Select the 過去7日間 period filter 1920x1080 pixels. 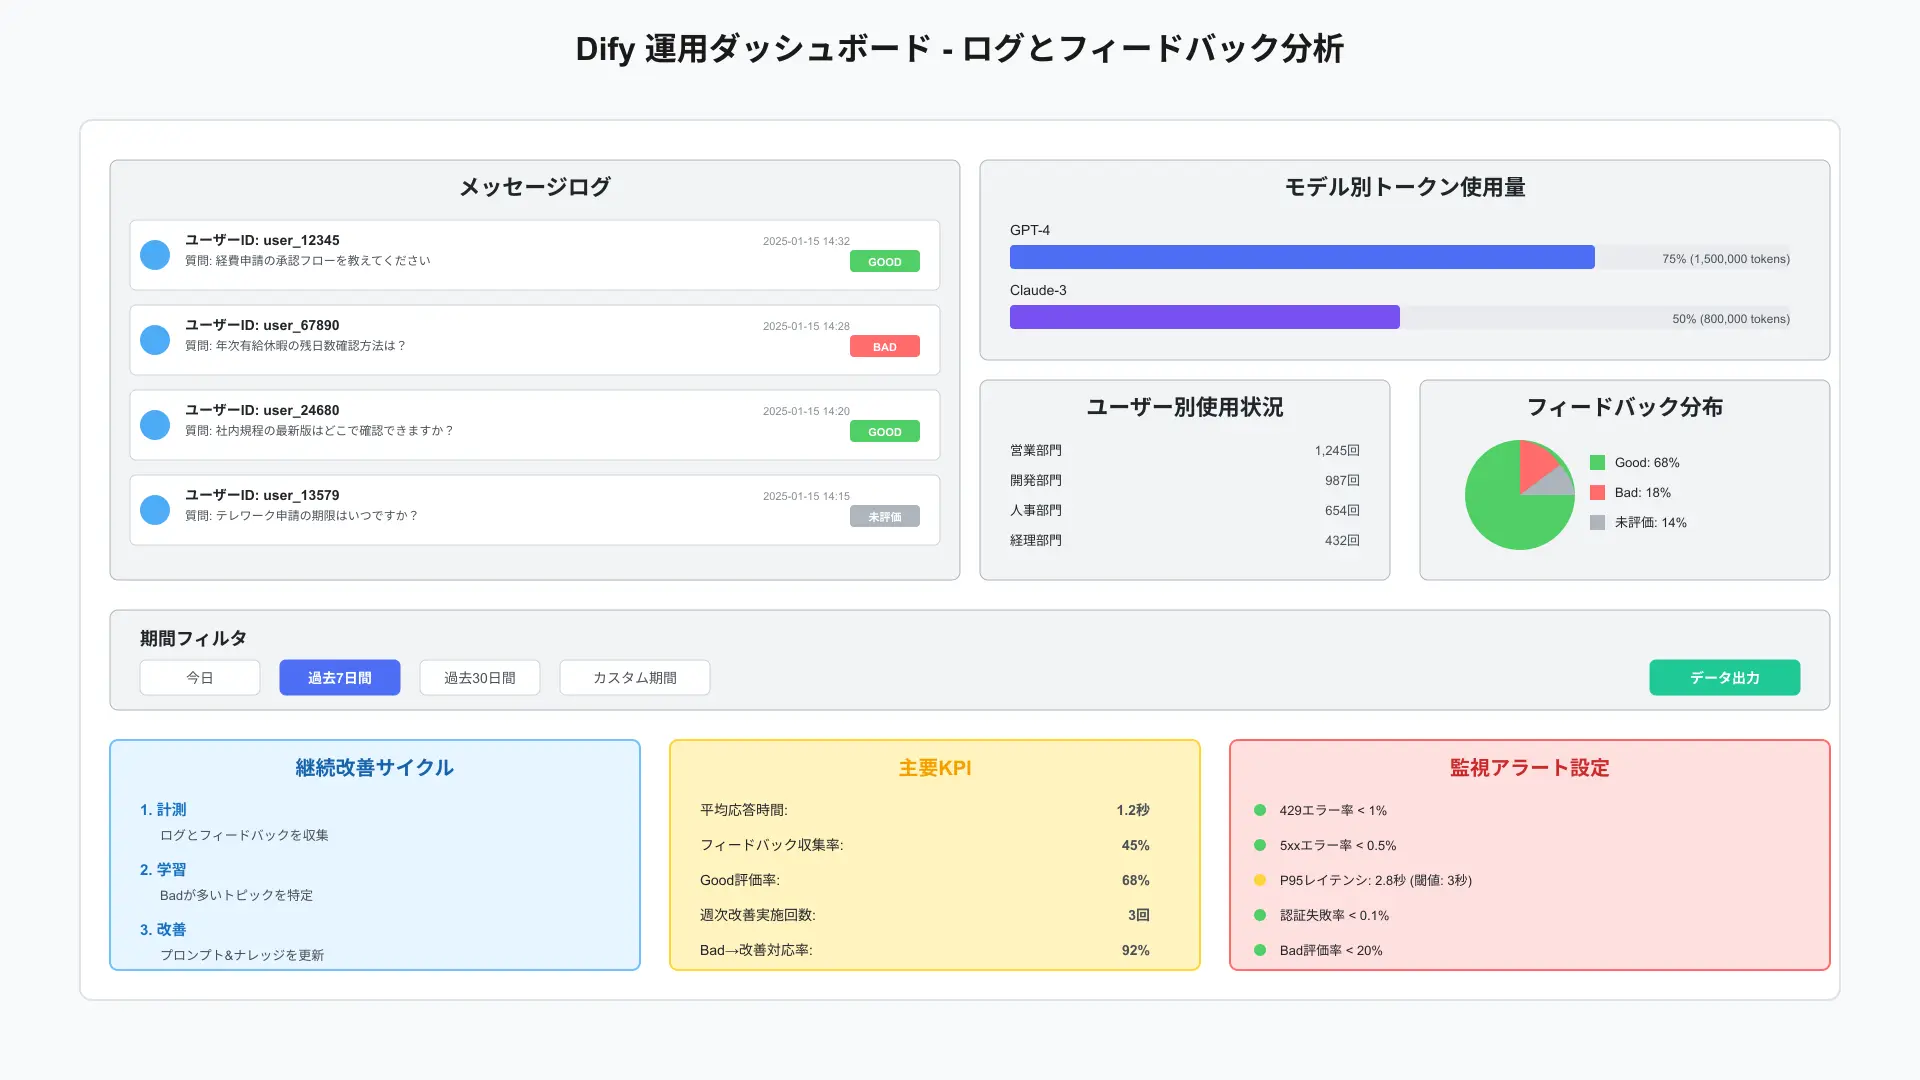tap(340, 678)
